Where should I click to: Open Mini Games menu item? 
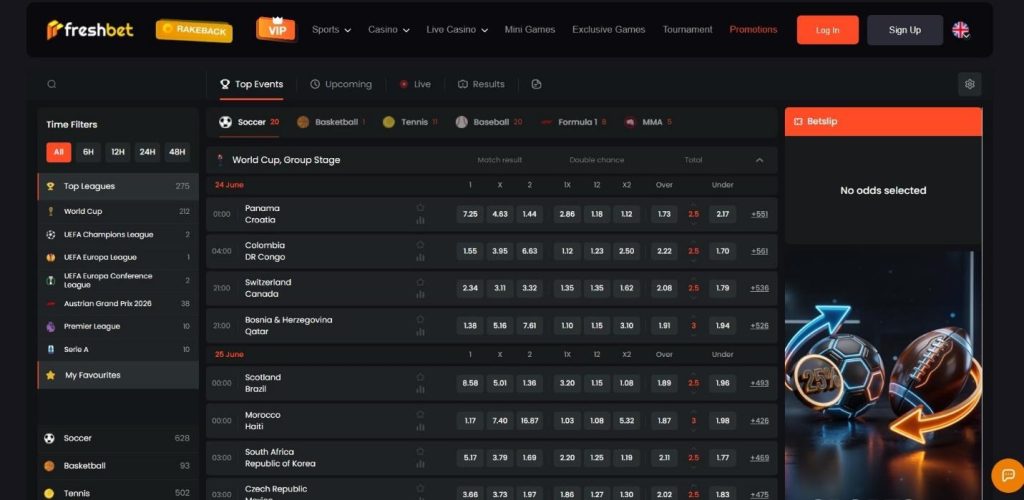[x=530, y=29]
